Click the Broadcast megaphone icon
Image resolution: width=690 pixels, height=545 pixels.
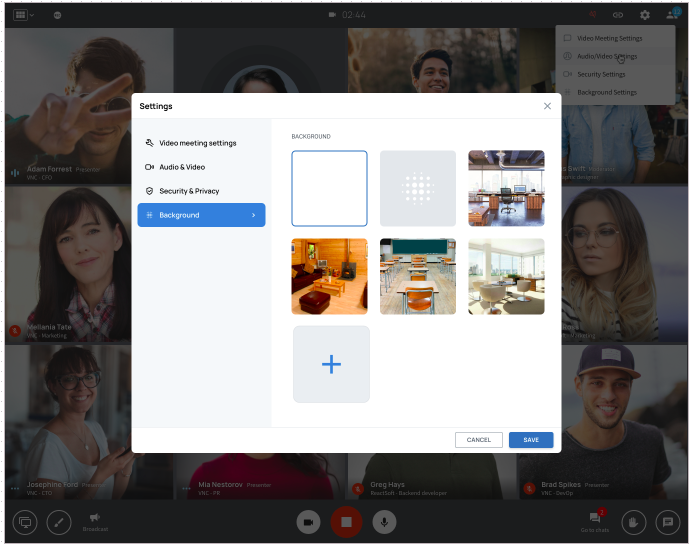(x=95, y=518)
